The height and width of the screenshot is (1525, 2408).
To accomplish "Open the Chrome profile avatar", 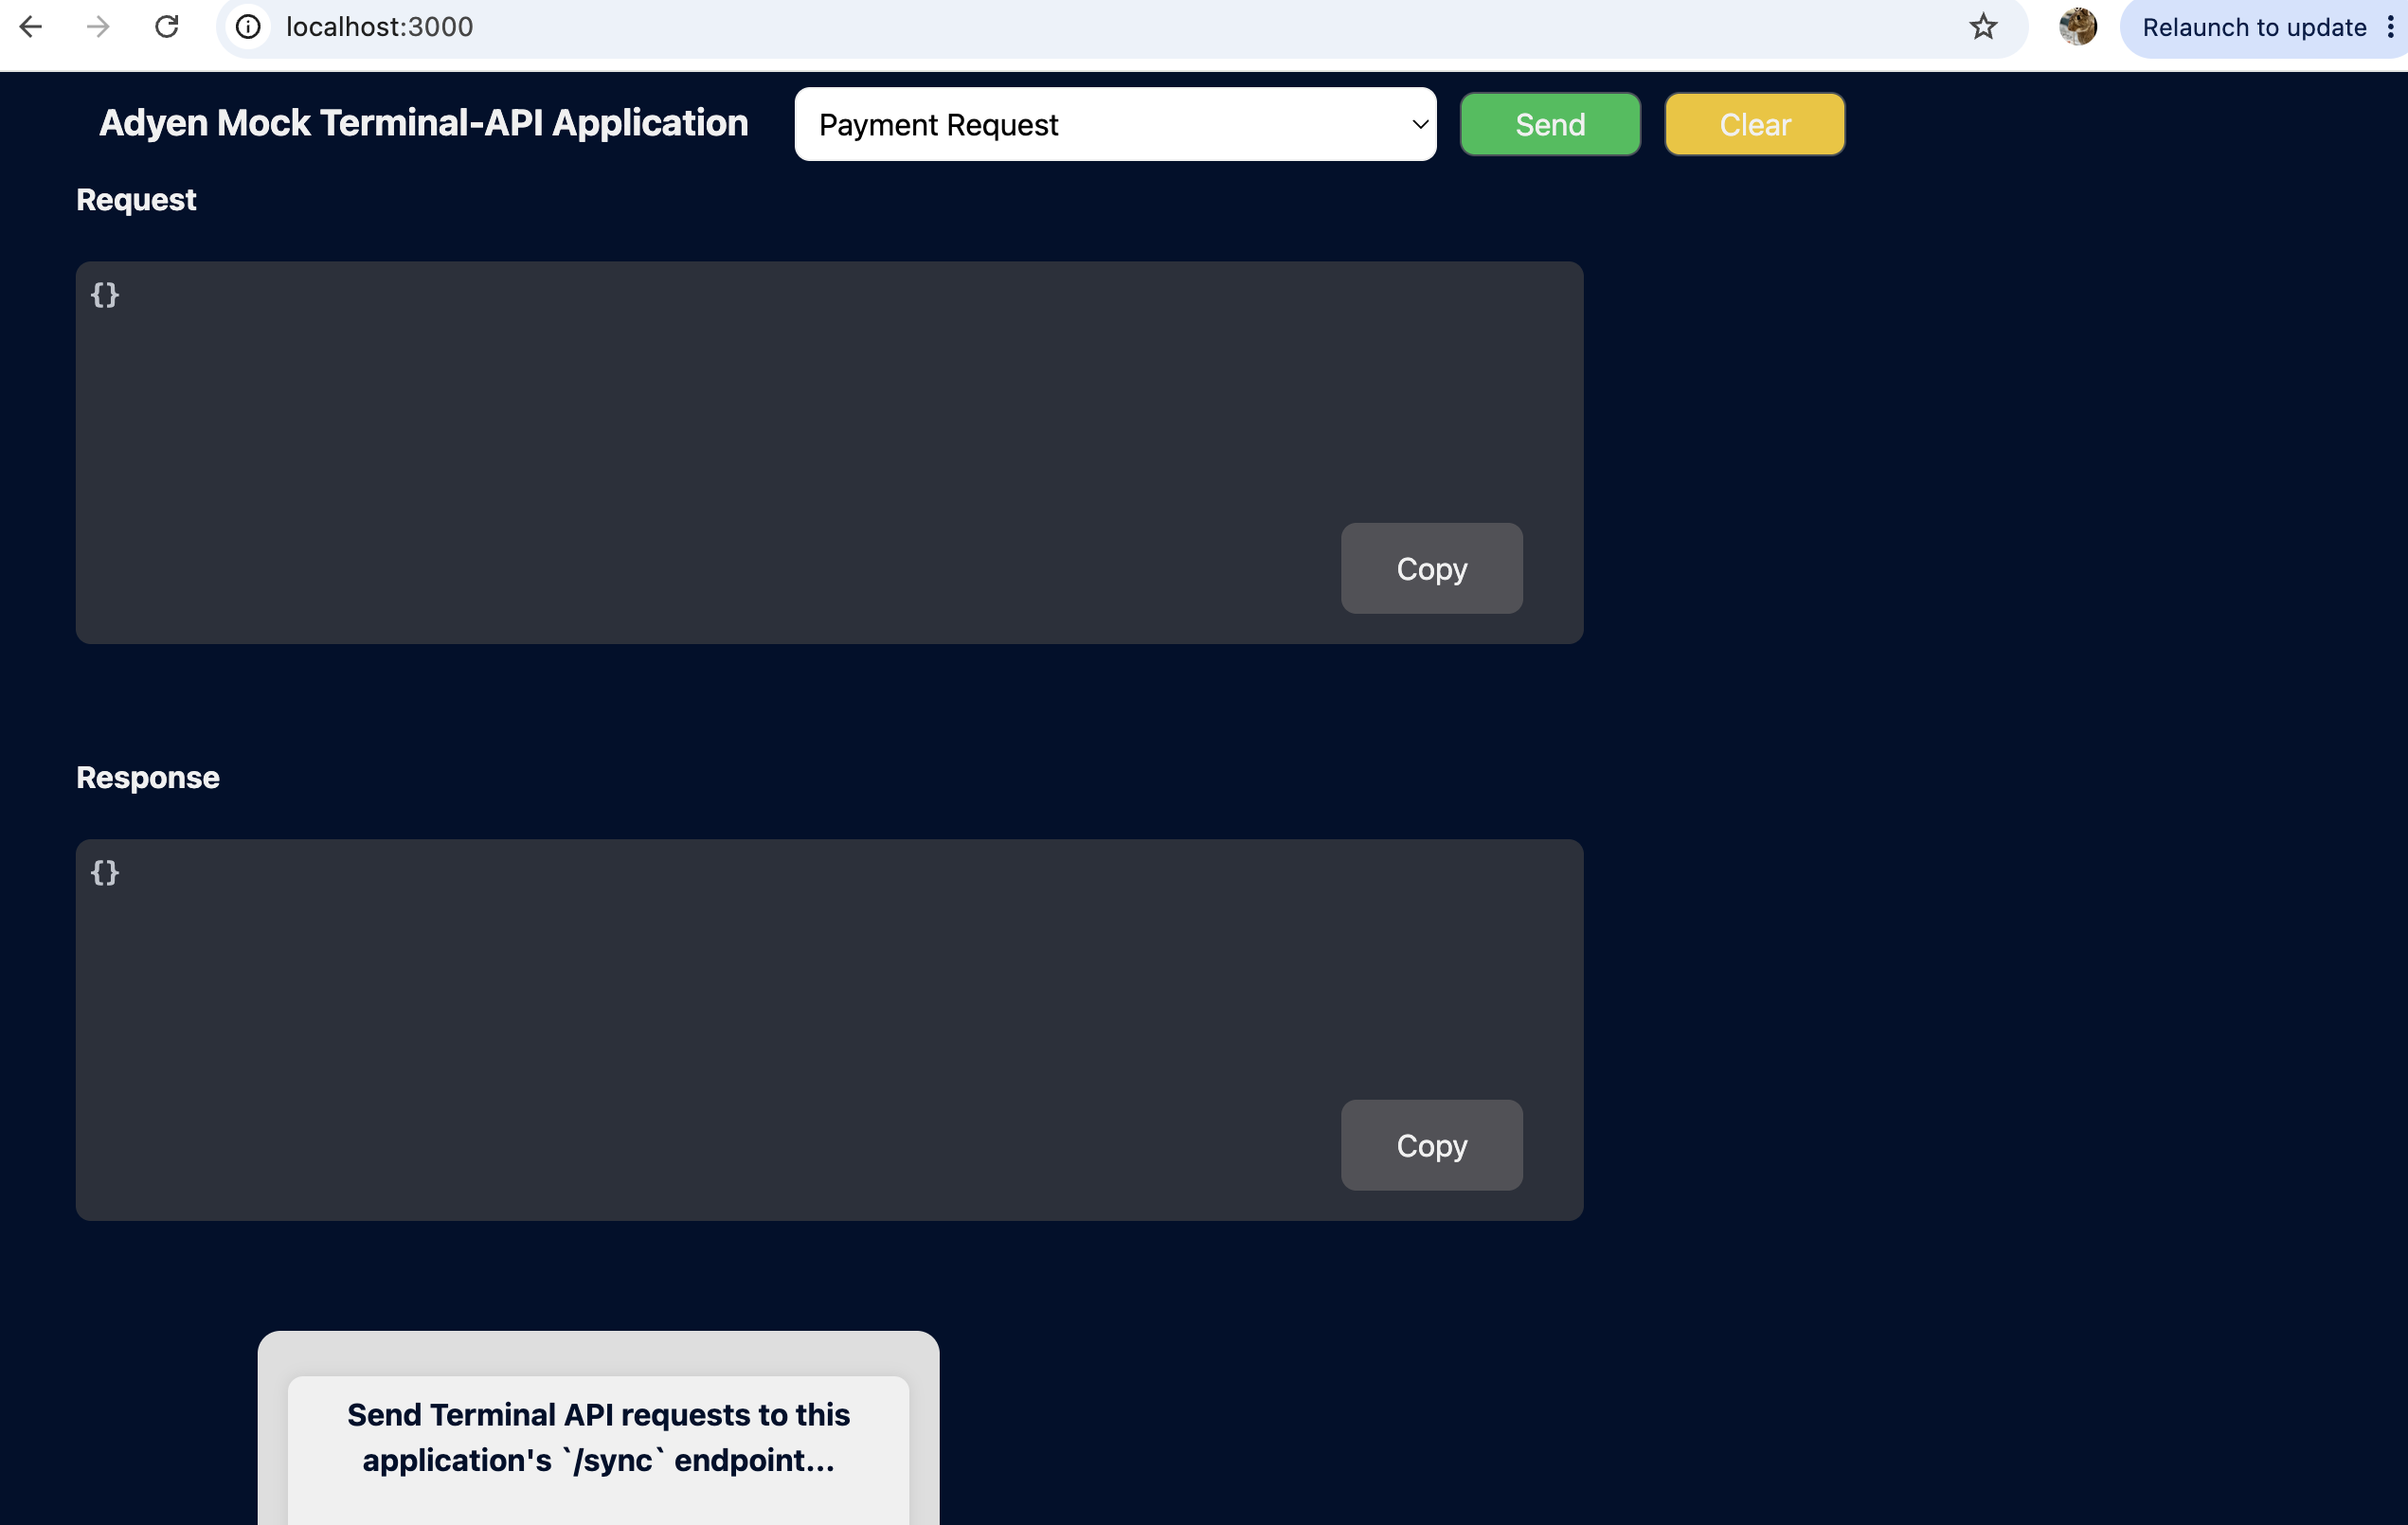I will pyautogui.click(x=2077, y=27).
